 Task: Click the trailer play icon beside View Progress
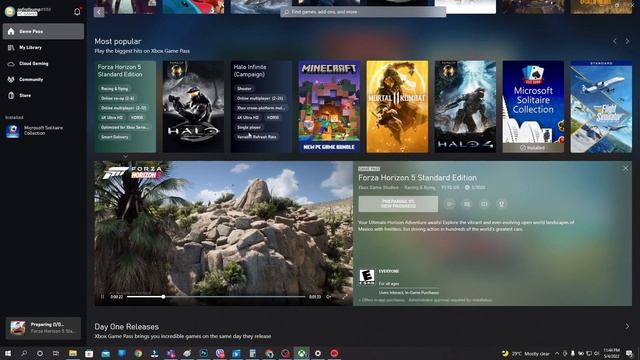449,204
